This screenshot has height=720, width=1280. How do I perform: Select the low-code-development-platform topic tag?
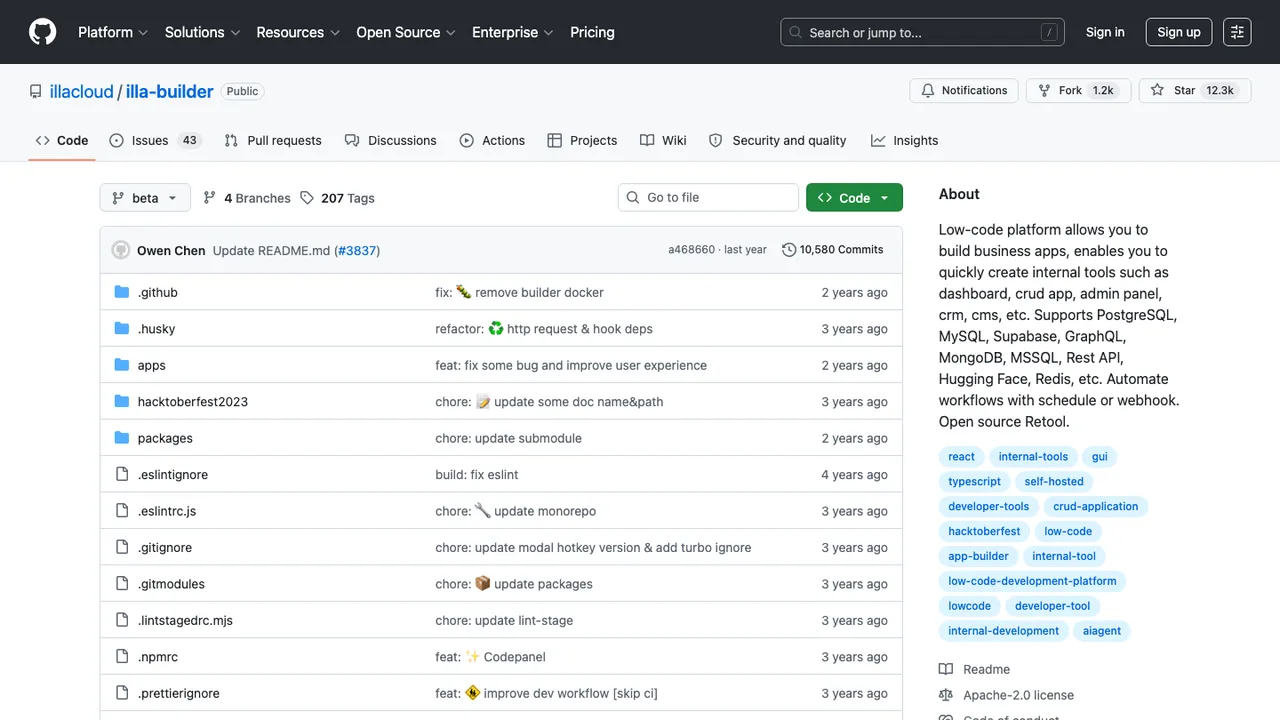tap(1032, 581)
